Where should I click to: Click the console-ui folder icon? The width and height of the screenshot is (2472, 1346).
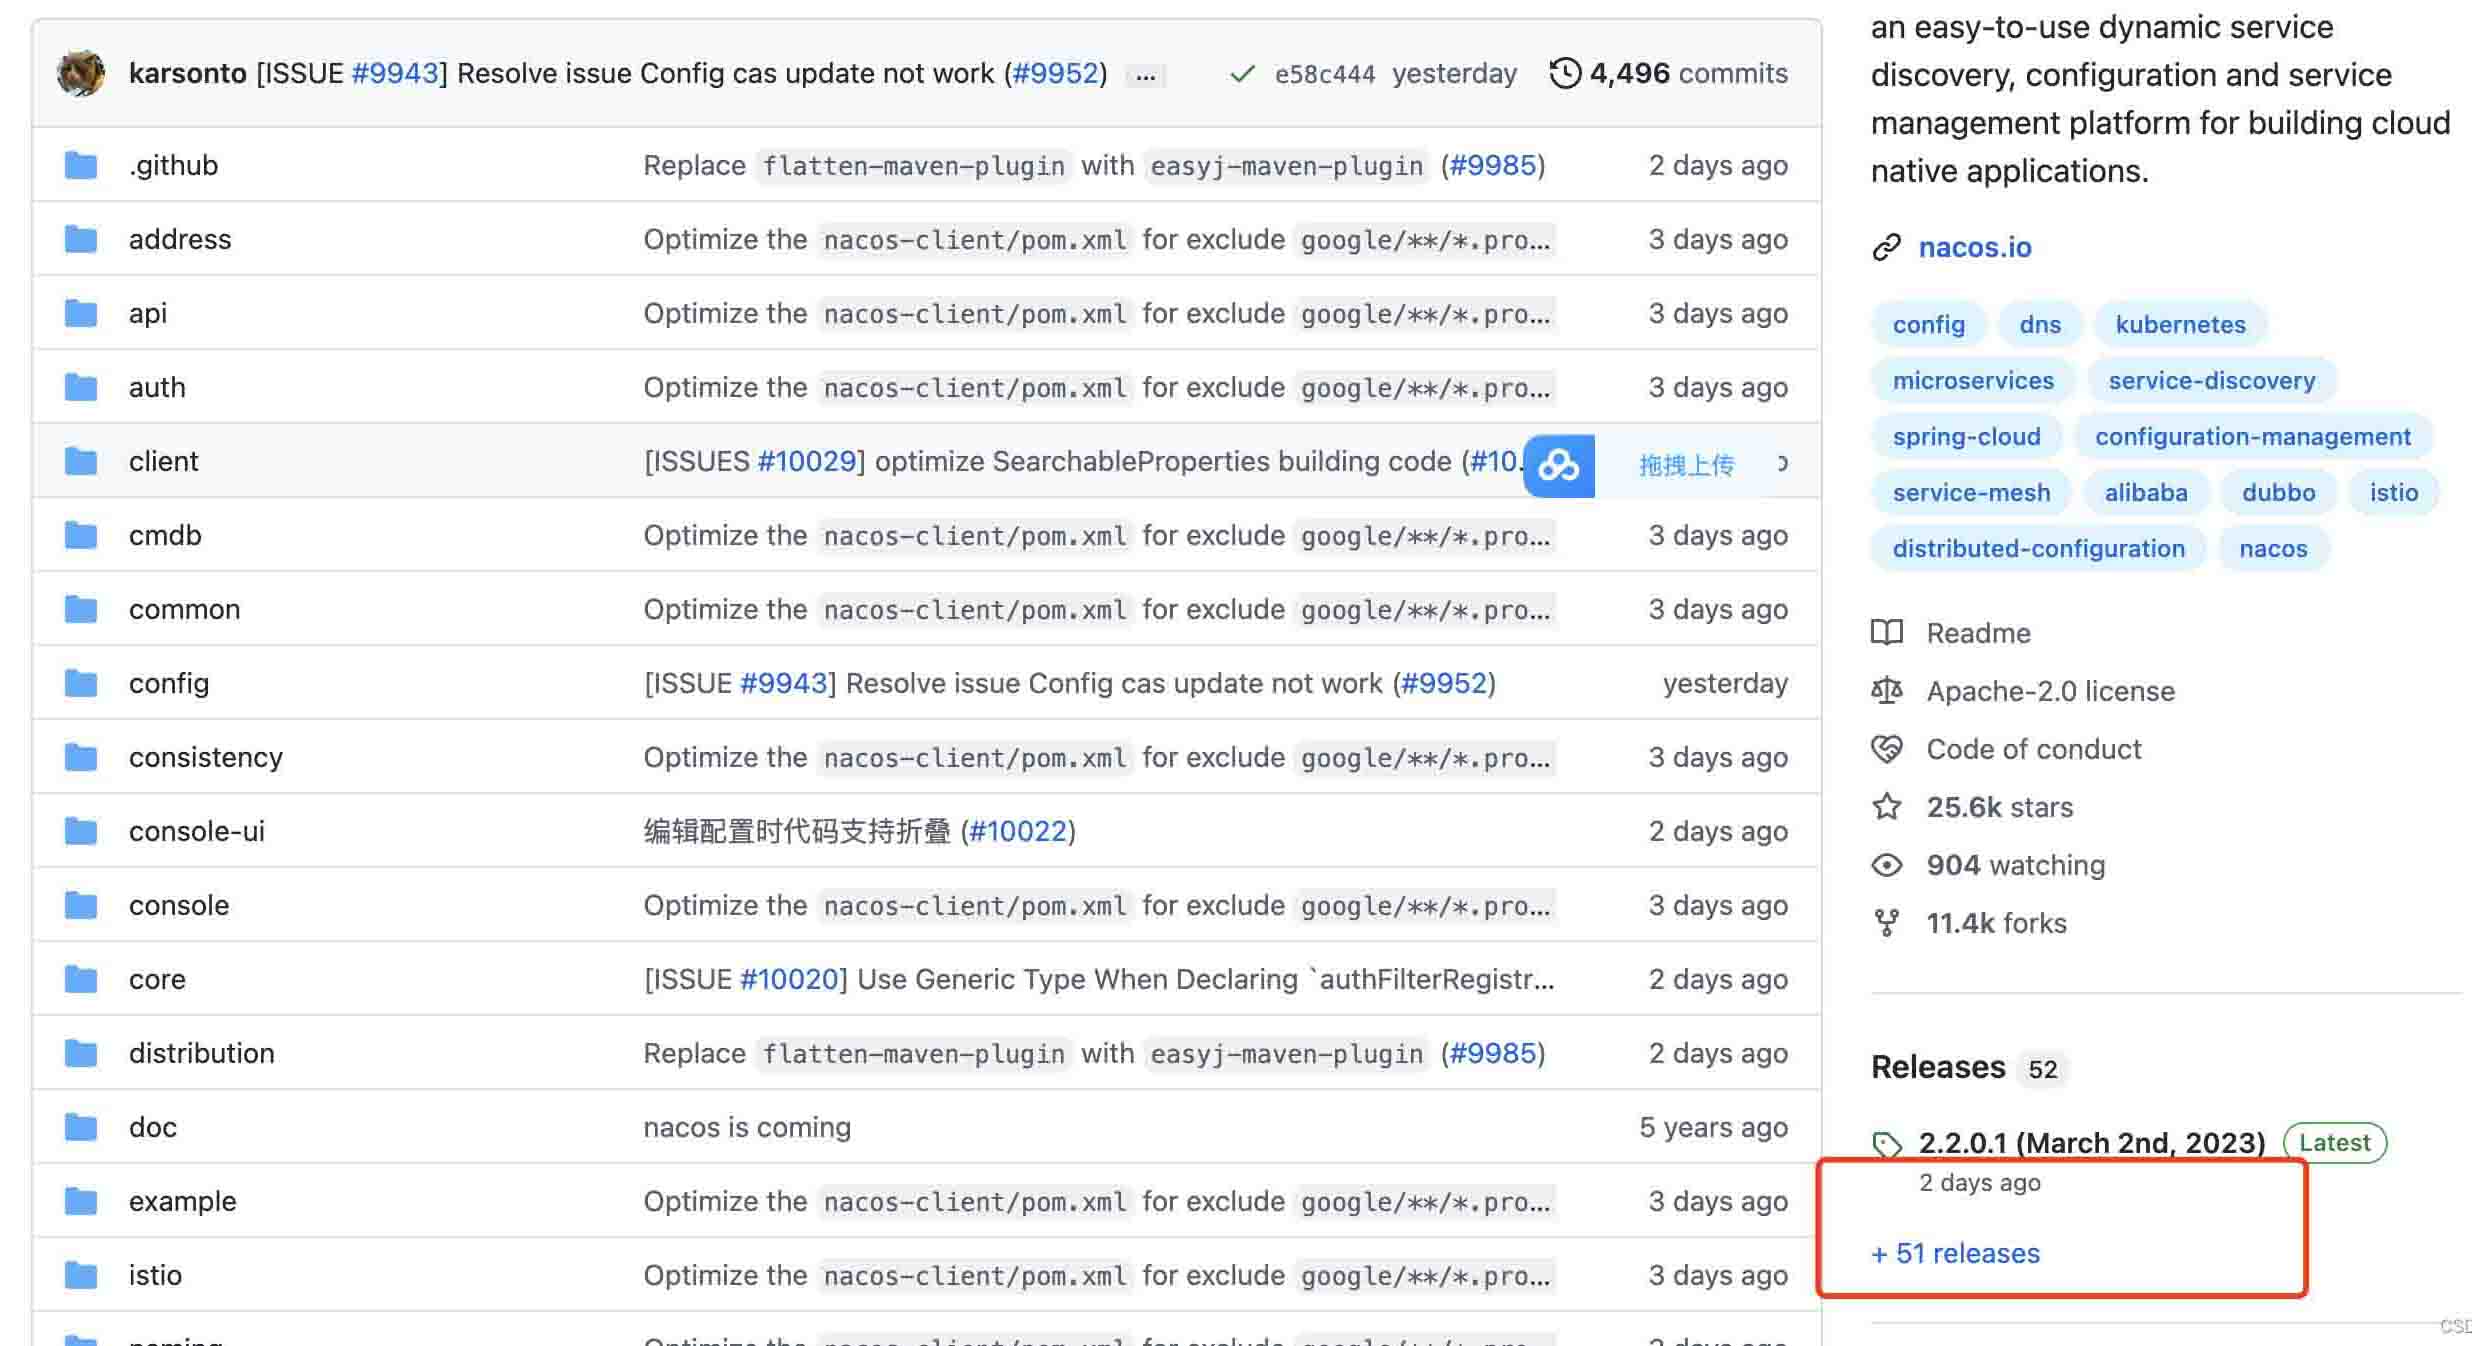click(81, 831)
